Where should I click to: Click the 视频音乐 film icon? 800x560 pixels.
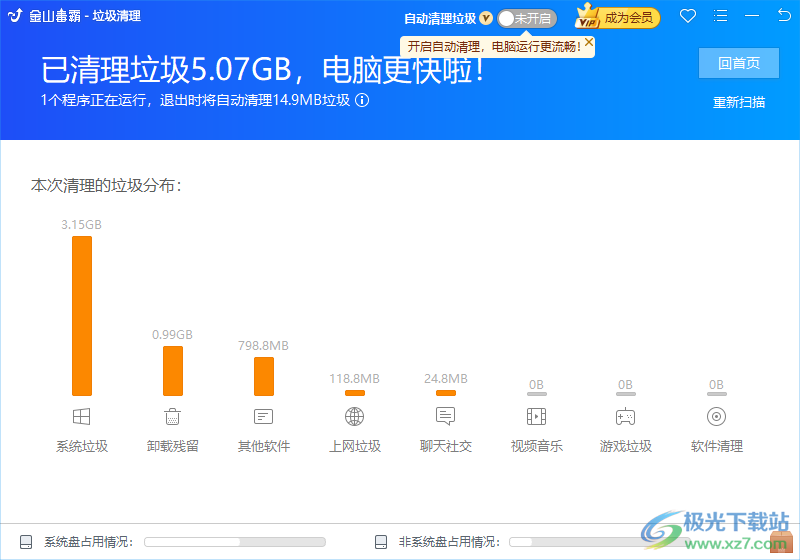point(536,417)
